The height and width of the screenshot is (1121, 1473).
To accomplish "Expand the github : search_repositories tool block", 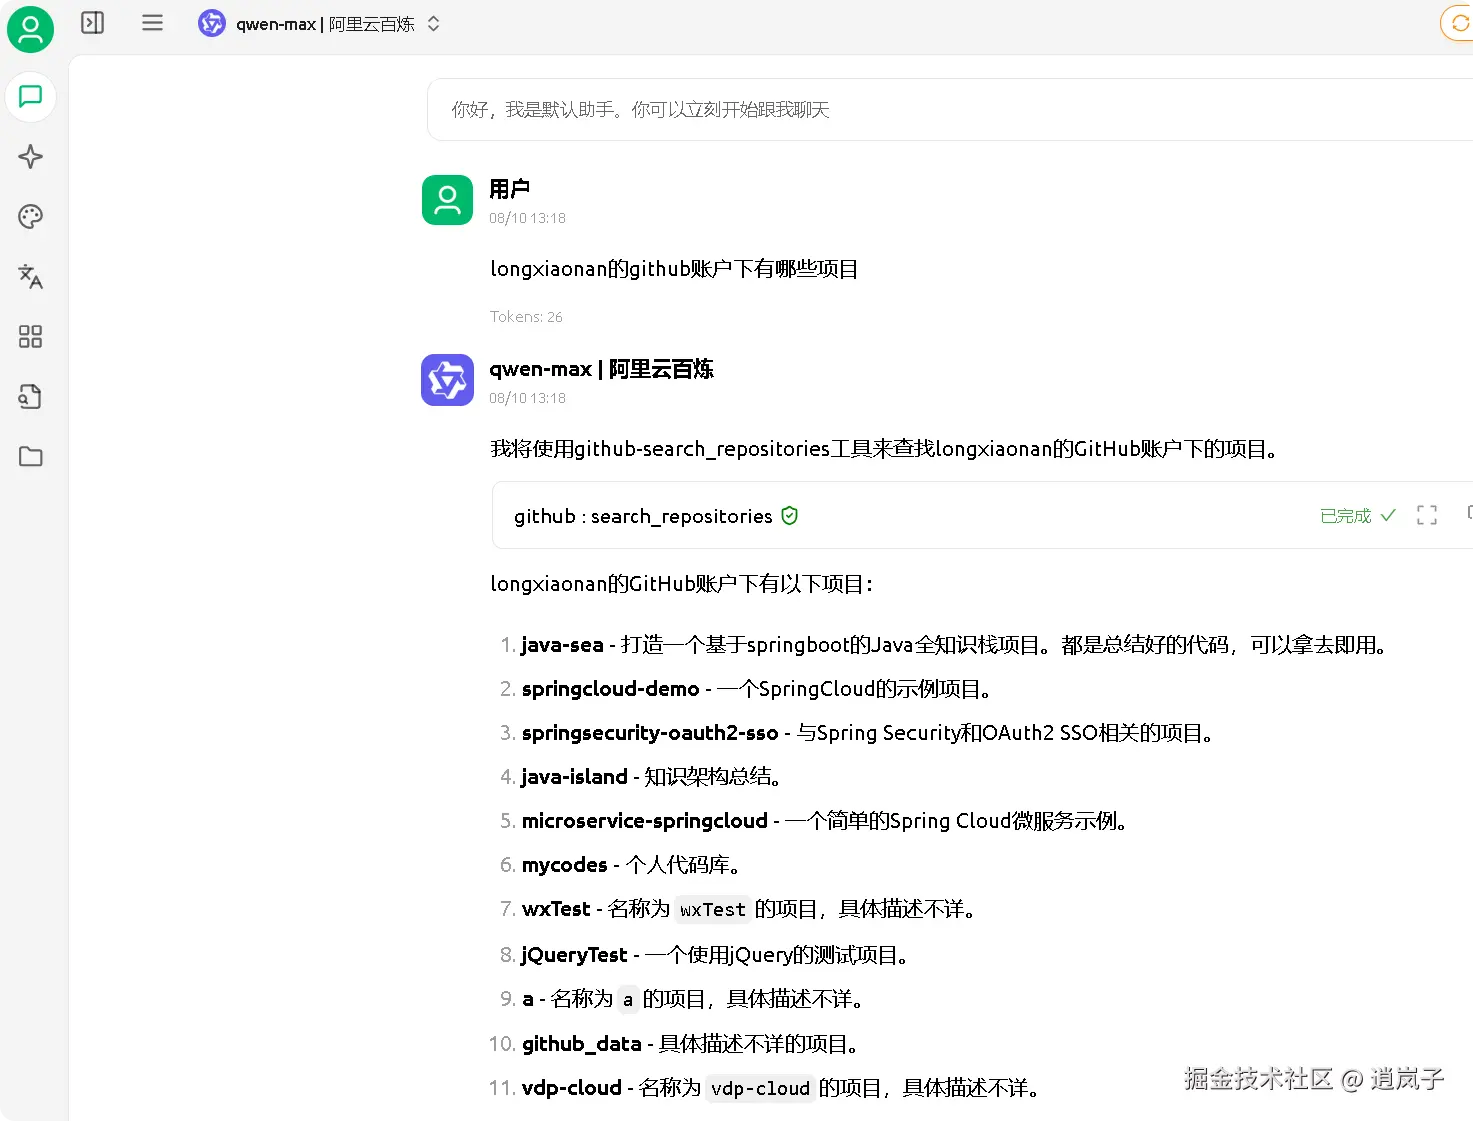I will [982, 515].
